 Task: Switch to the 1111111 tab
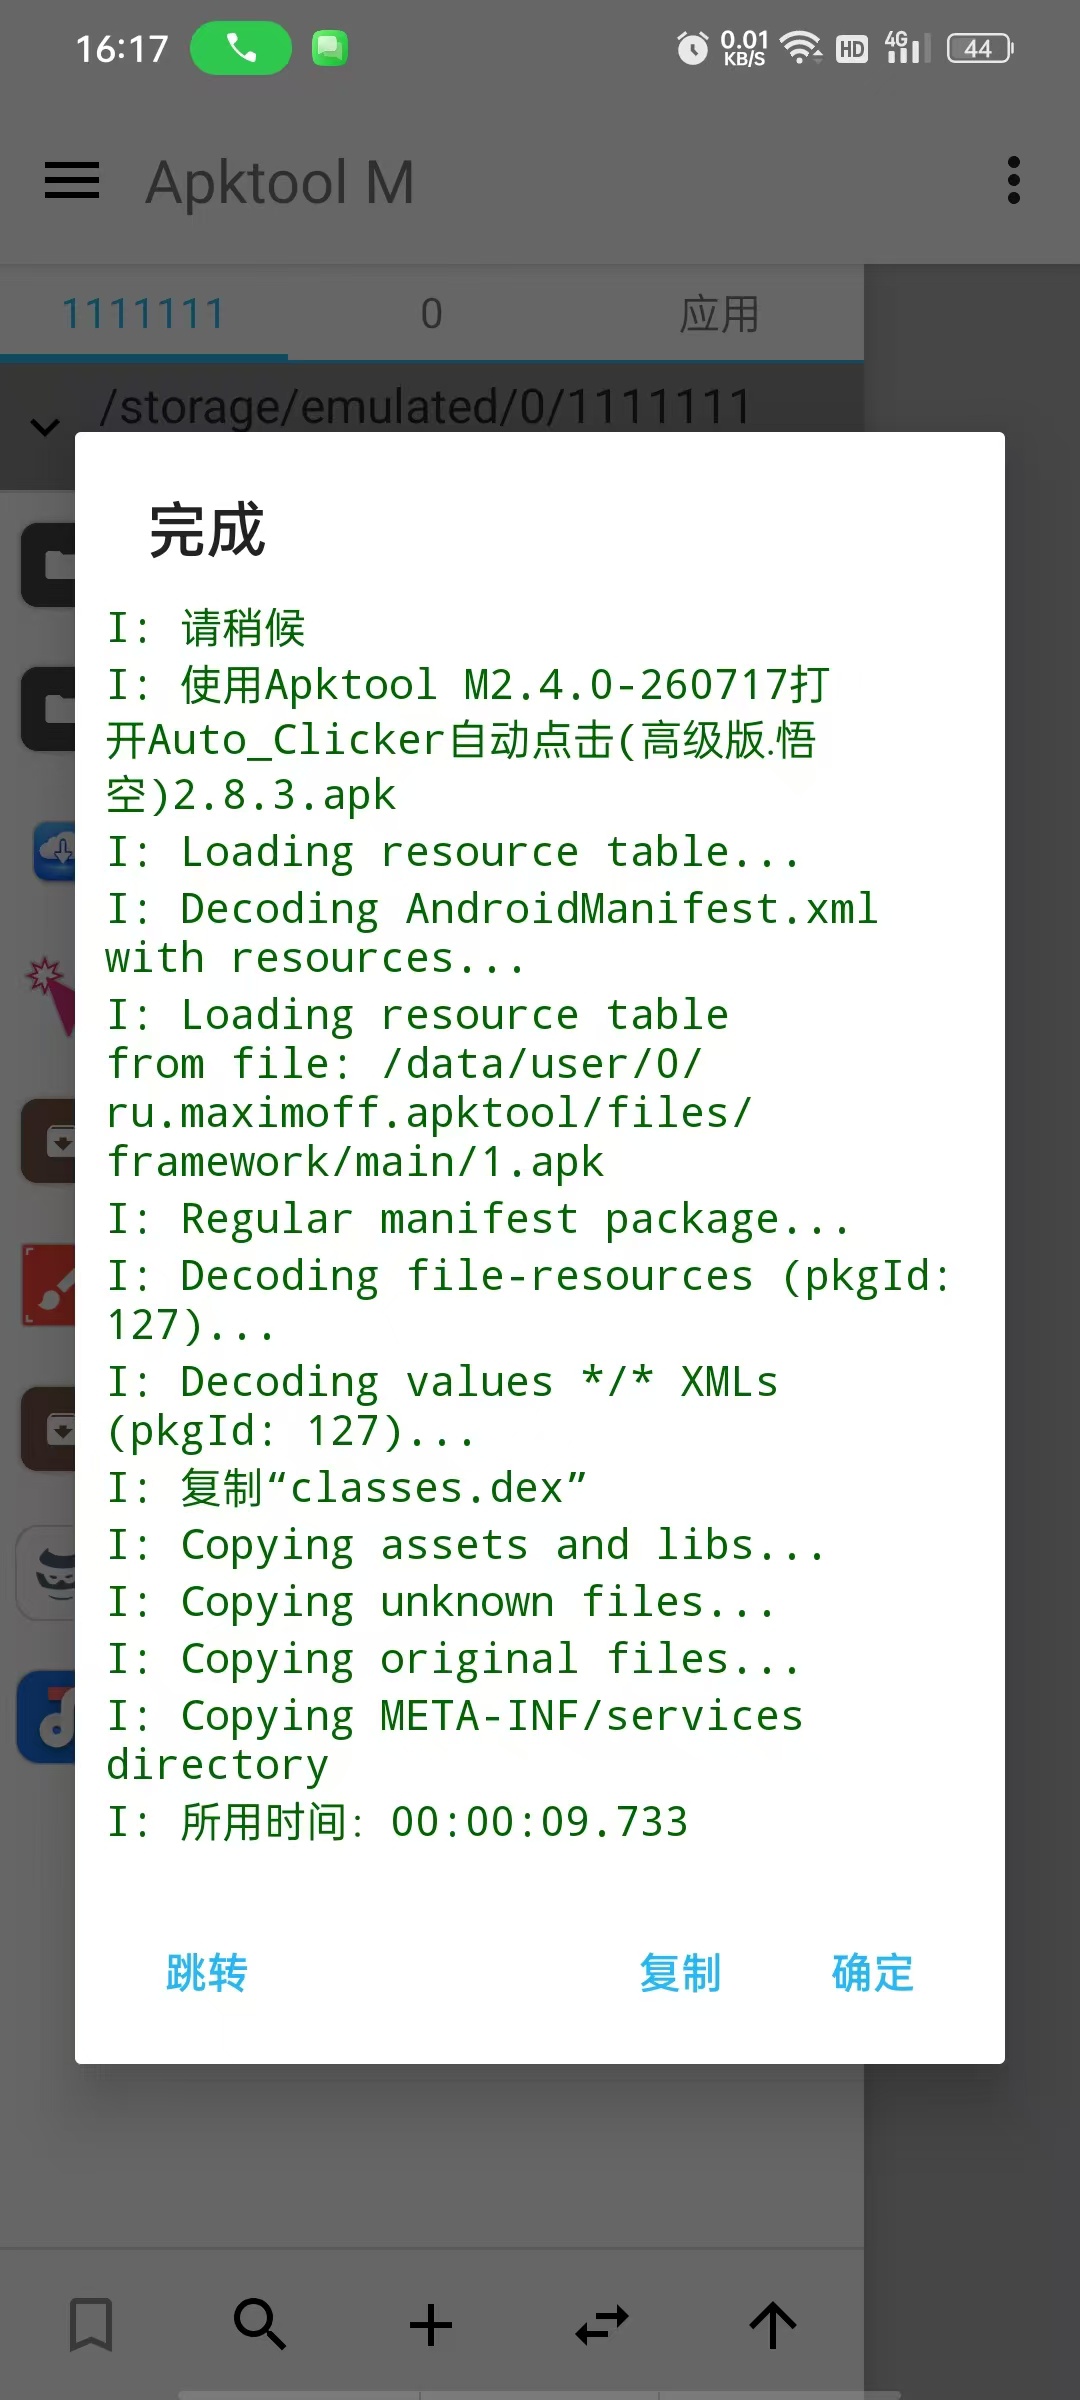pyautogui.click(x=144, y=314)
